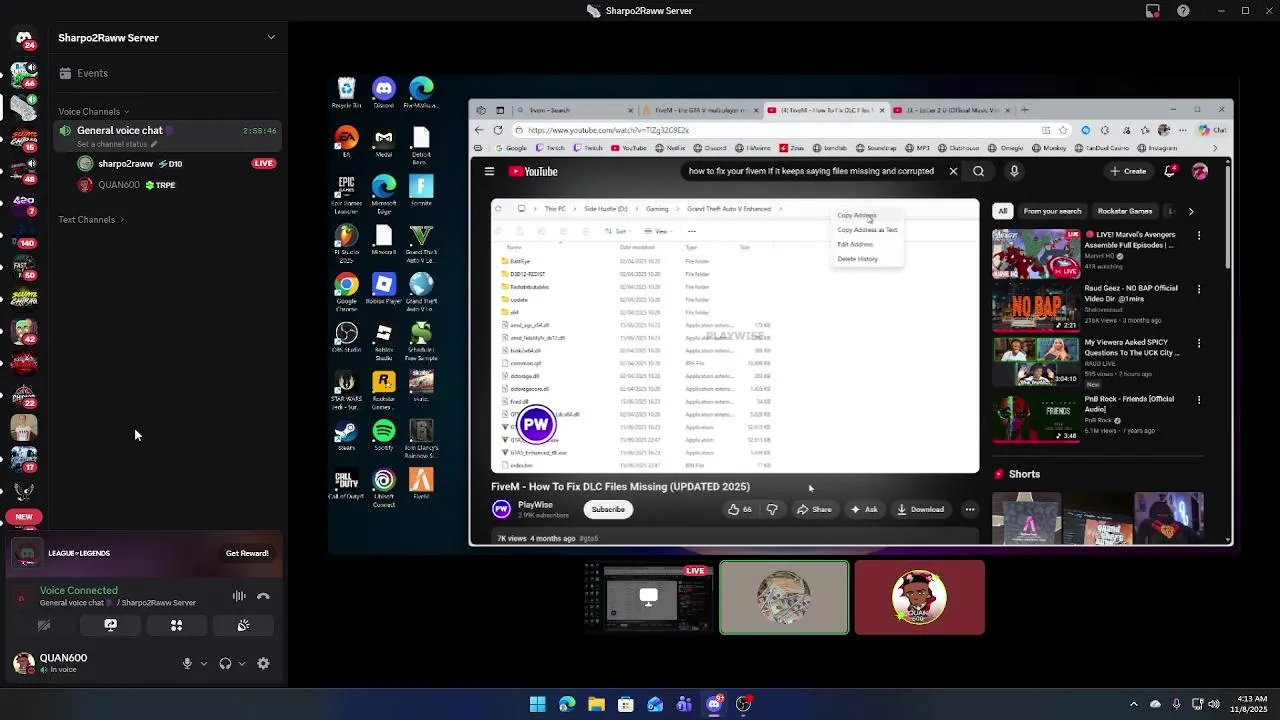1280x720 pixels.
Task: Open the 420 server icon
Action: [24, 201]
